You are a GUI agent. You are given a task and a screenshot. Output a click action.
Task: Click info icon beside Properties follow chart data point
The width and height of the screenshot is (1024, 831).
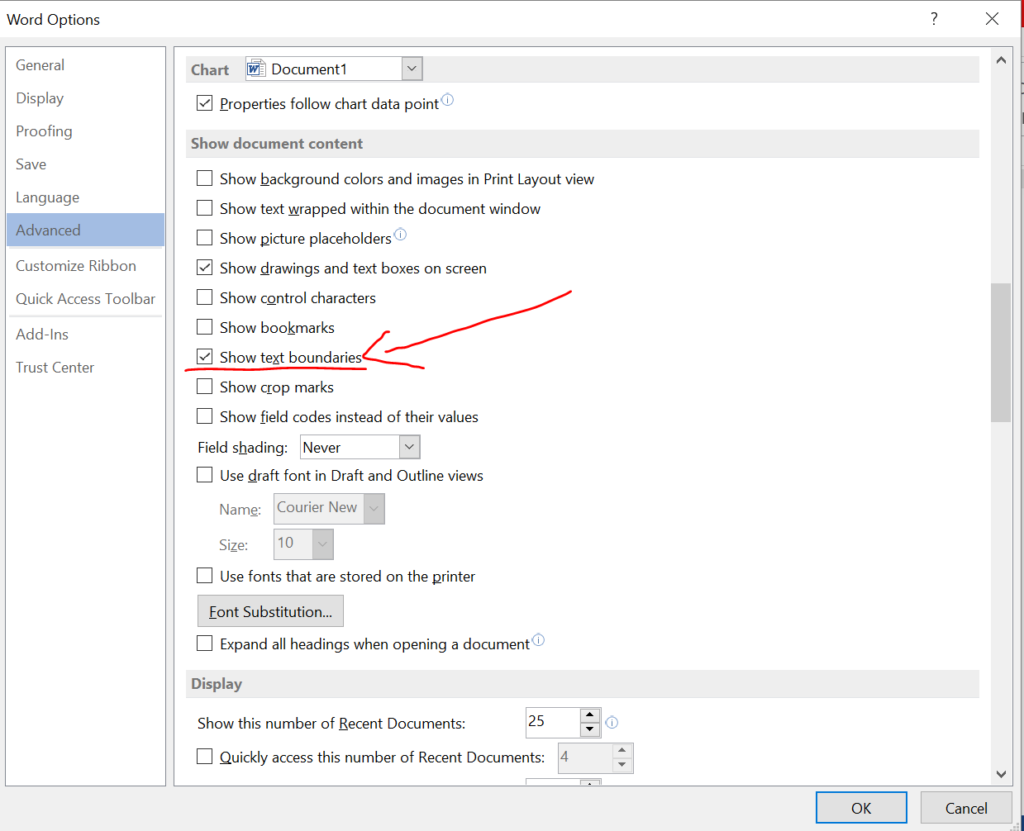click(x=447, y=100)
